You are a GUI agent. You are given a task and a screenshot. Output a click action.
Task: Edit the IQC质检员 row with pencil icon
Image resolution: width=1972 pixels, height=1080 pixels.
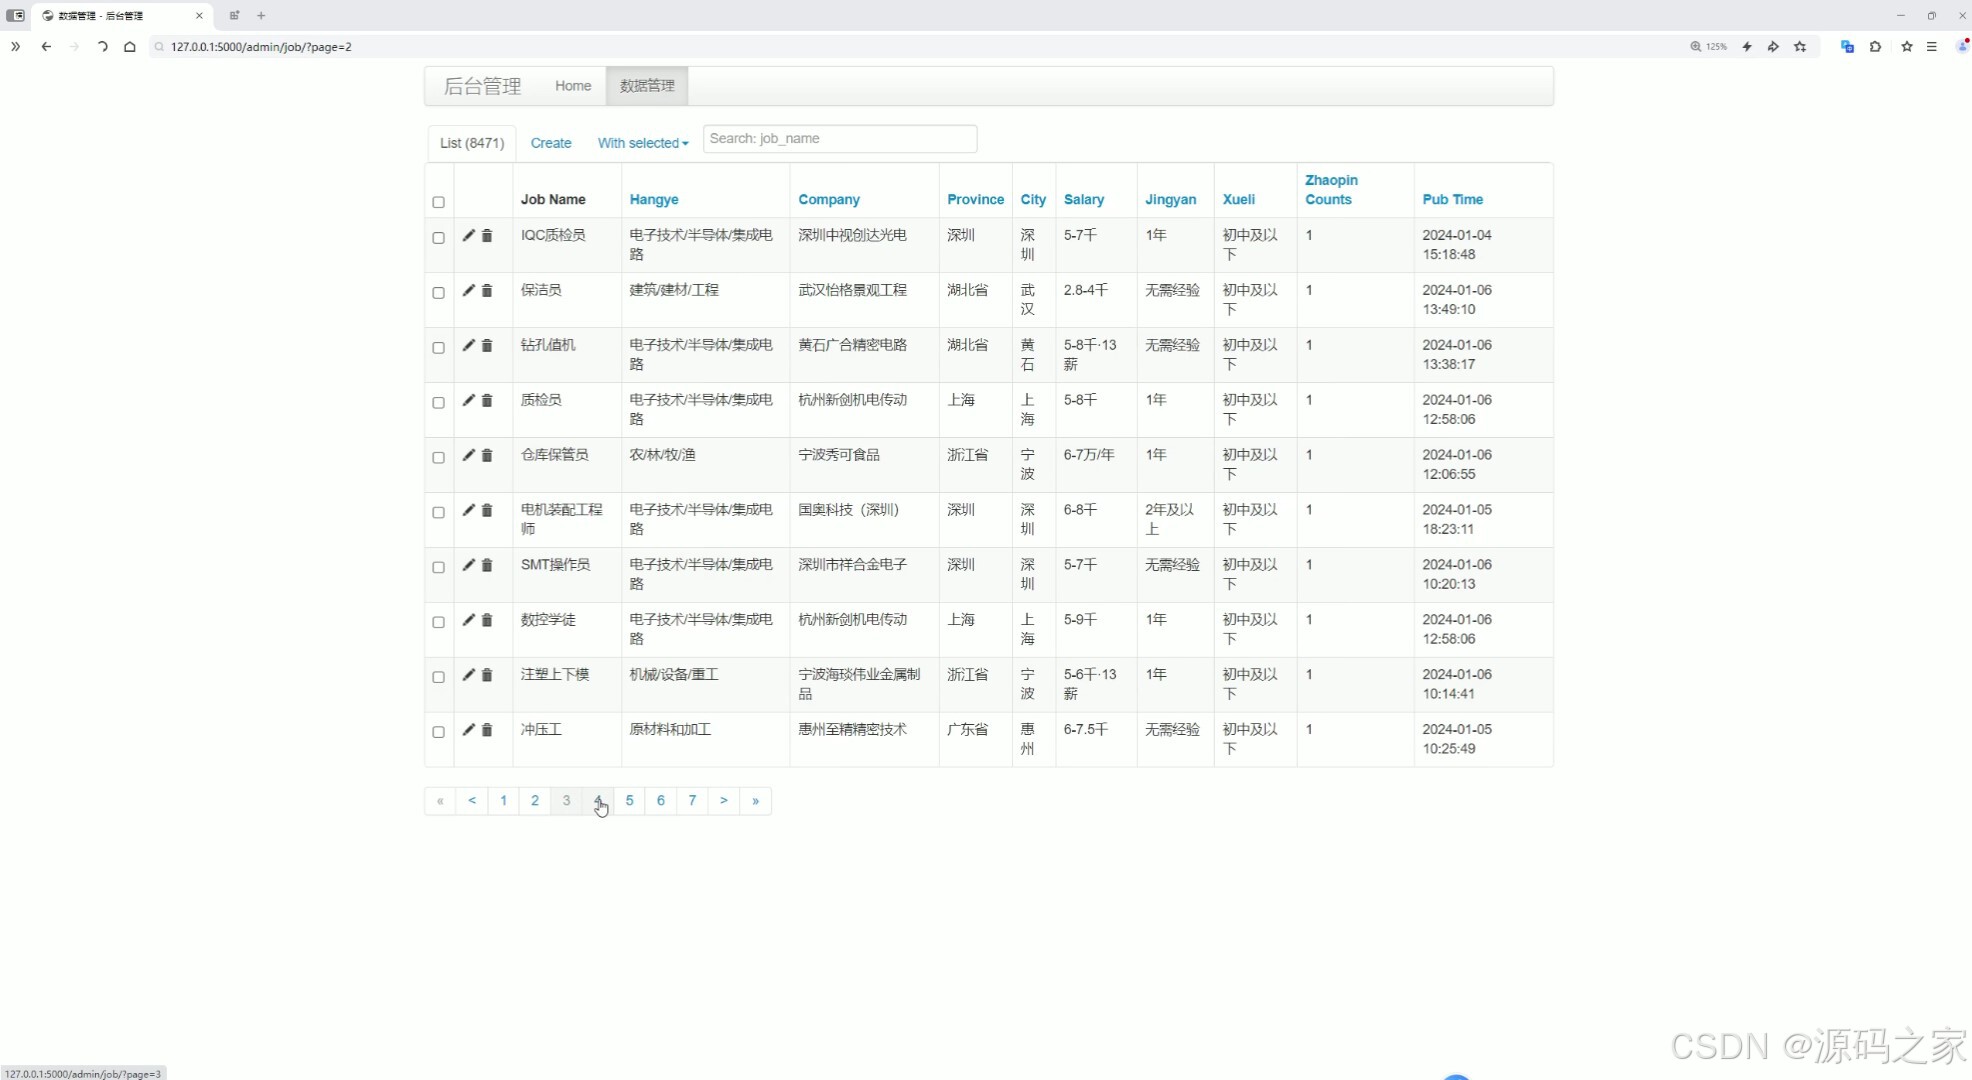[468, 236]
